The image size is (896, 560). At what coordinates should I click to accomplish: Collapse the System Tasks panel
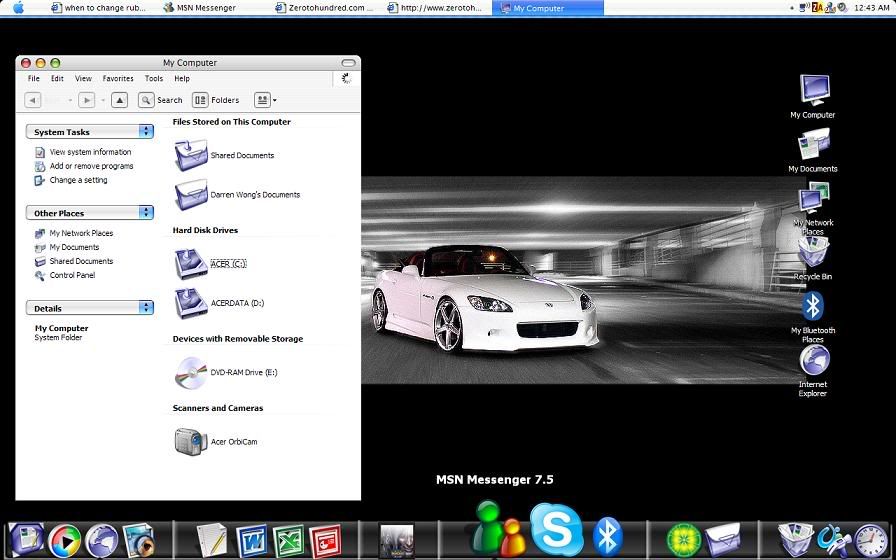146,131
